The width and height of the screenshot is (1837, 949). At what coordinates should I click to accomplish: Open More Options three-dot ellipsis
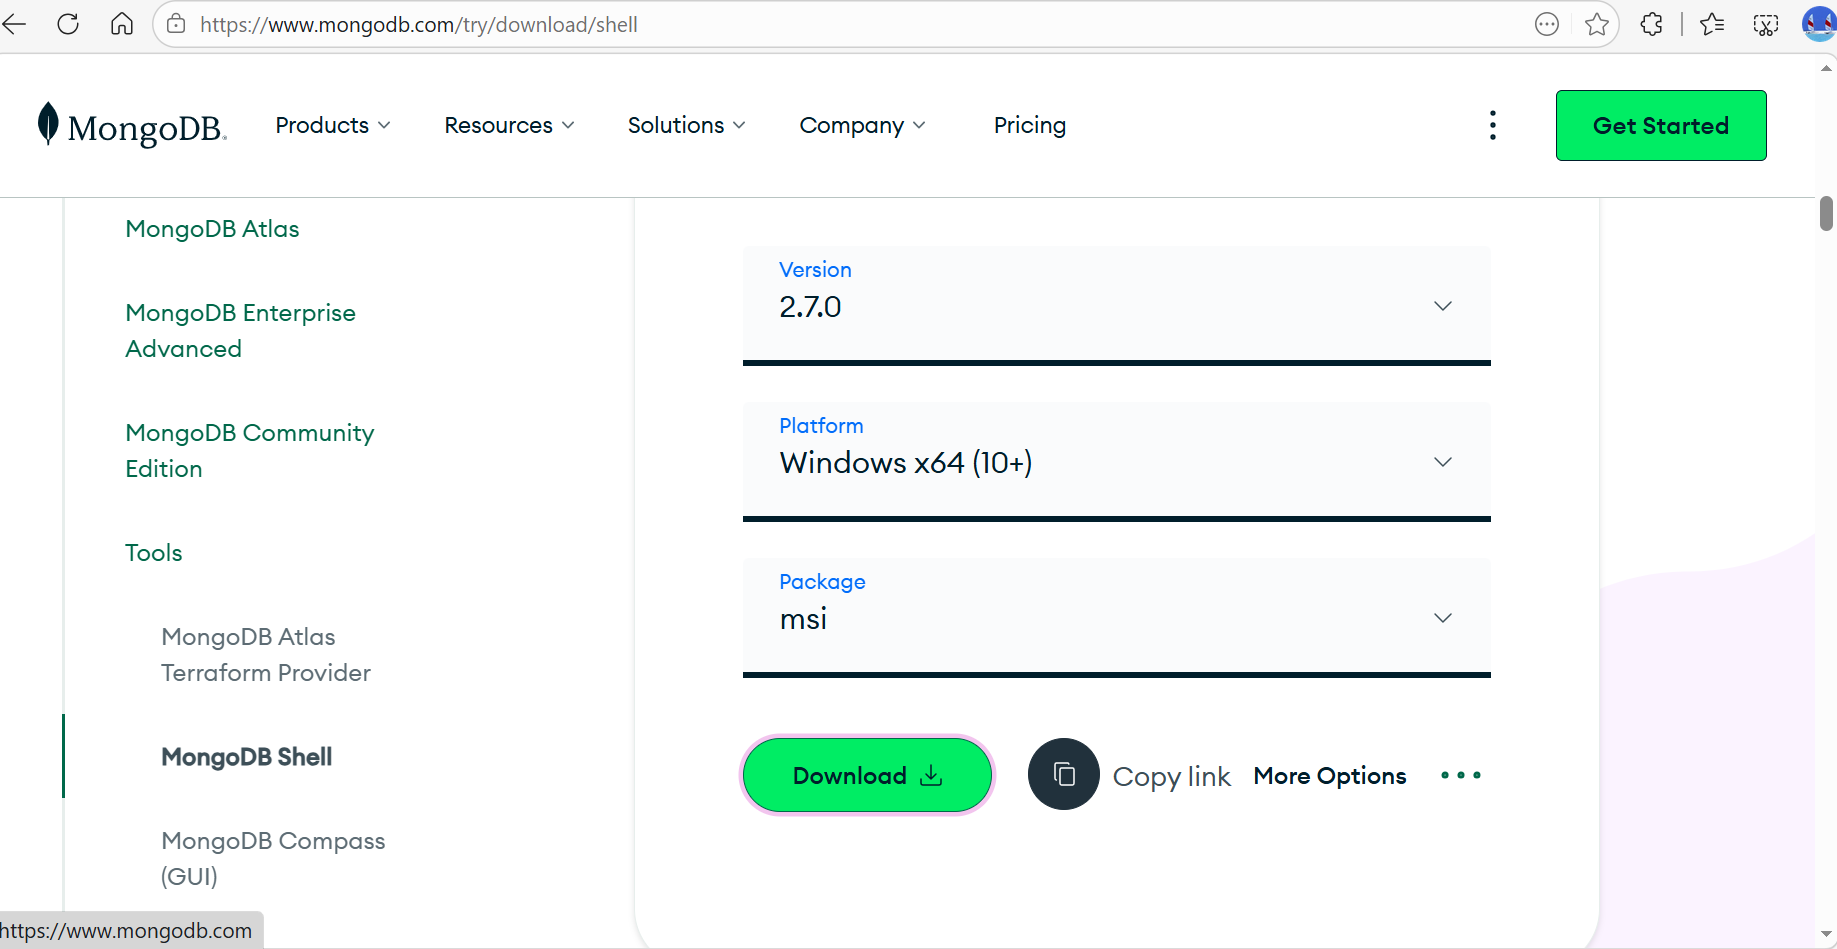1461,775
